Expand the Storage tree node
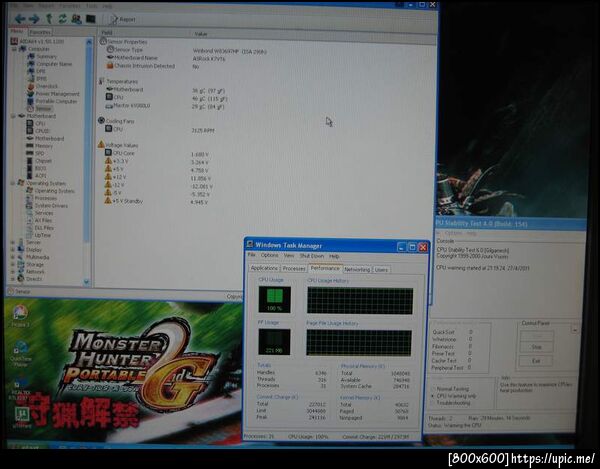600x469 pixels. pyautogui.click(x=13, y=264)
